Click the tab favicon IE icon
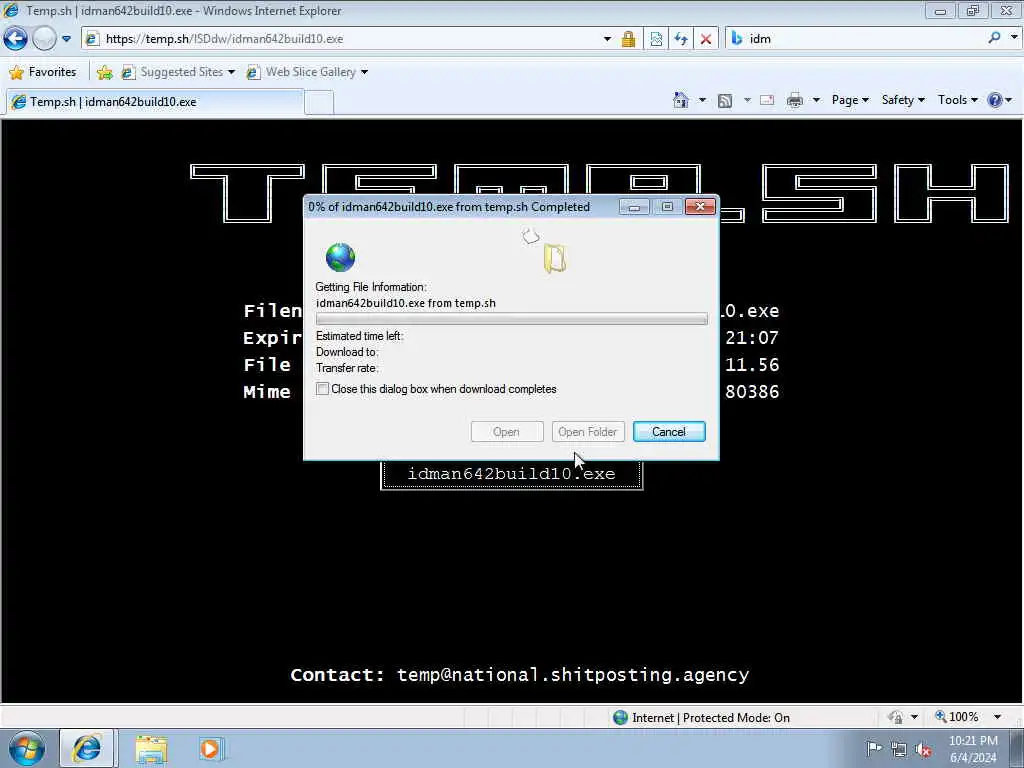 19,102
